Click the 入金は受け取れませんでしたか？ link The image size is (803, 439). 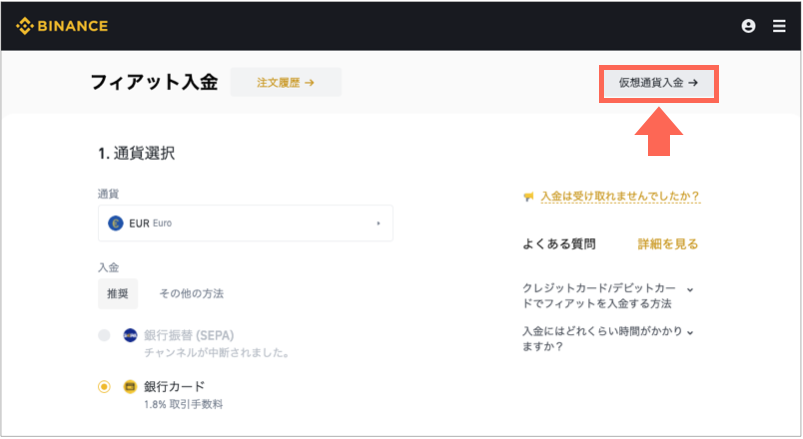(620, 196)
